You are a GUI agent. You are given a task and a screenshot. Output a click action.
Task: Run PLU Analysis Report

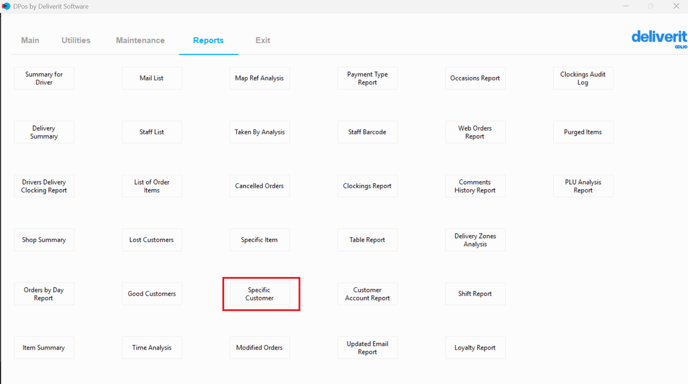(x=583, y=186)
